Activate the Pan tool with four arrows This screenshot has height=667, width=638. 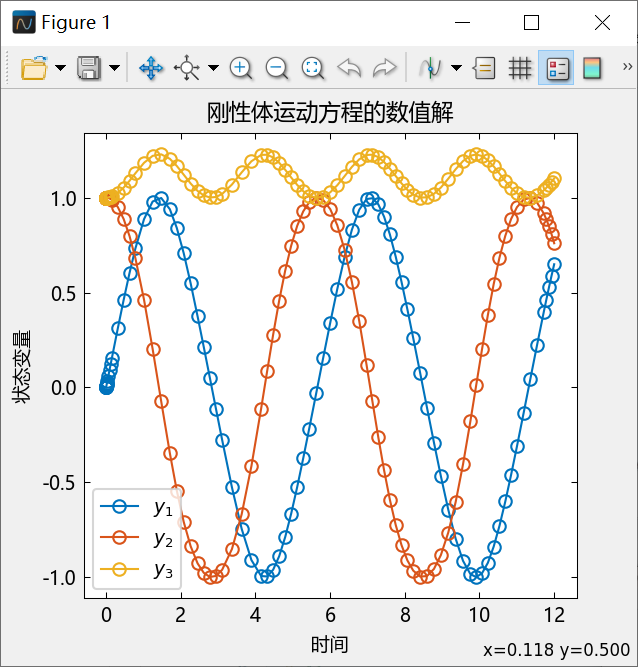click(x=151, y=68)
